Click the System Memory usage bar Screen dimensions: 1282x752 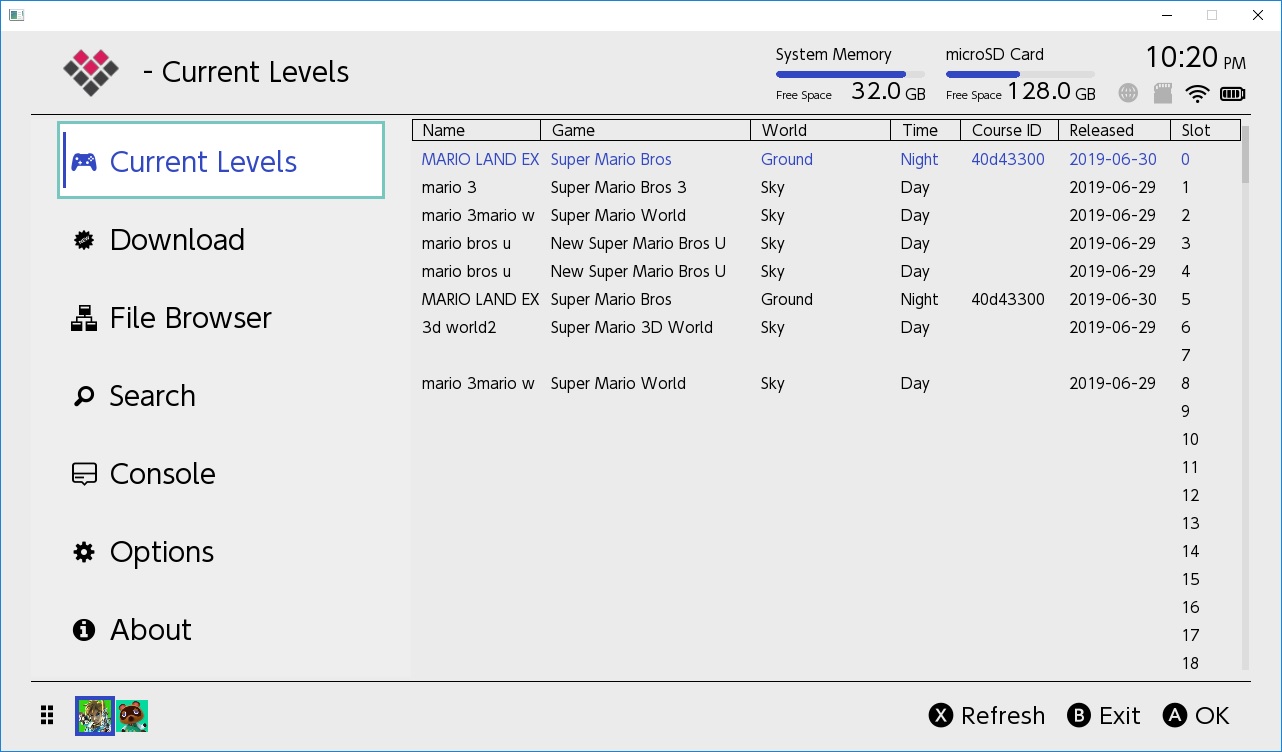pyautogui.click(x=850, y=74)
